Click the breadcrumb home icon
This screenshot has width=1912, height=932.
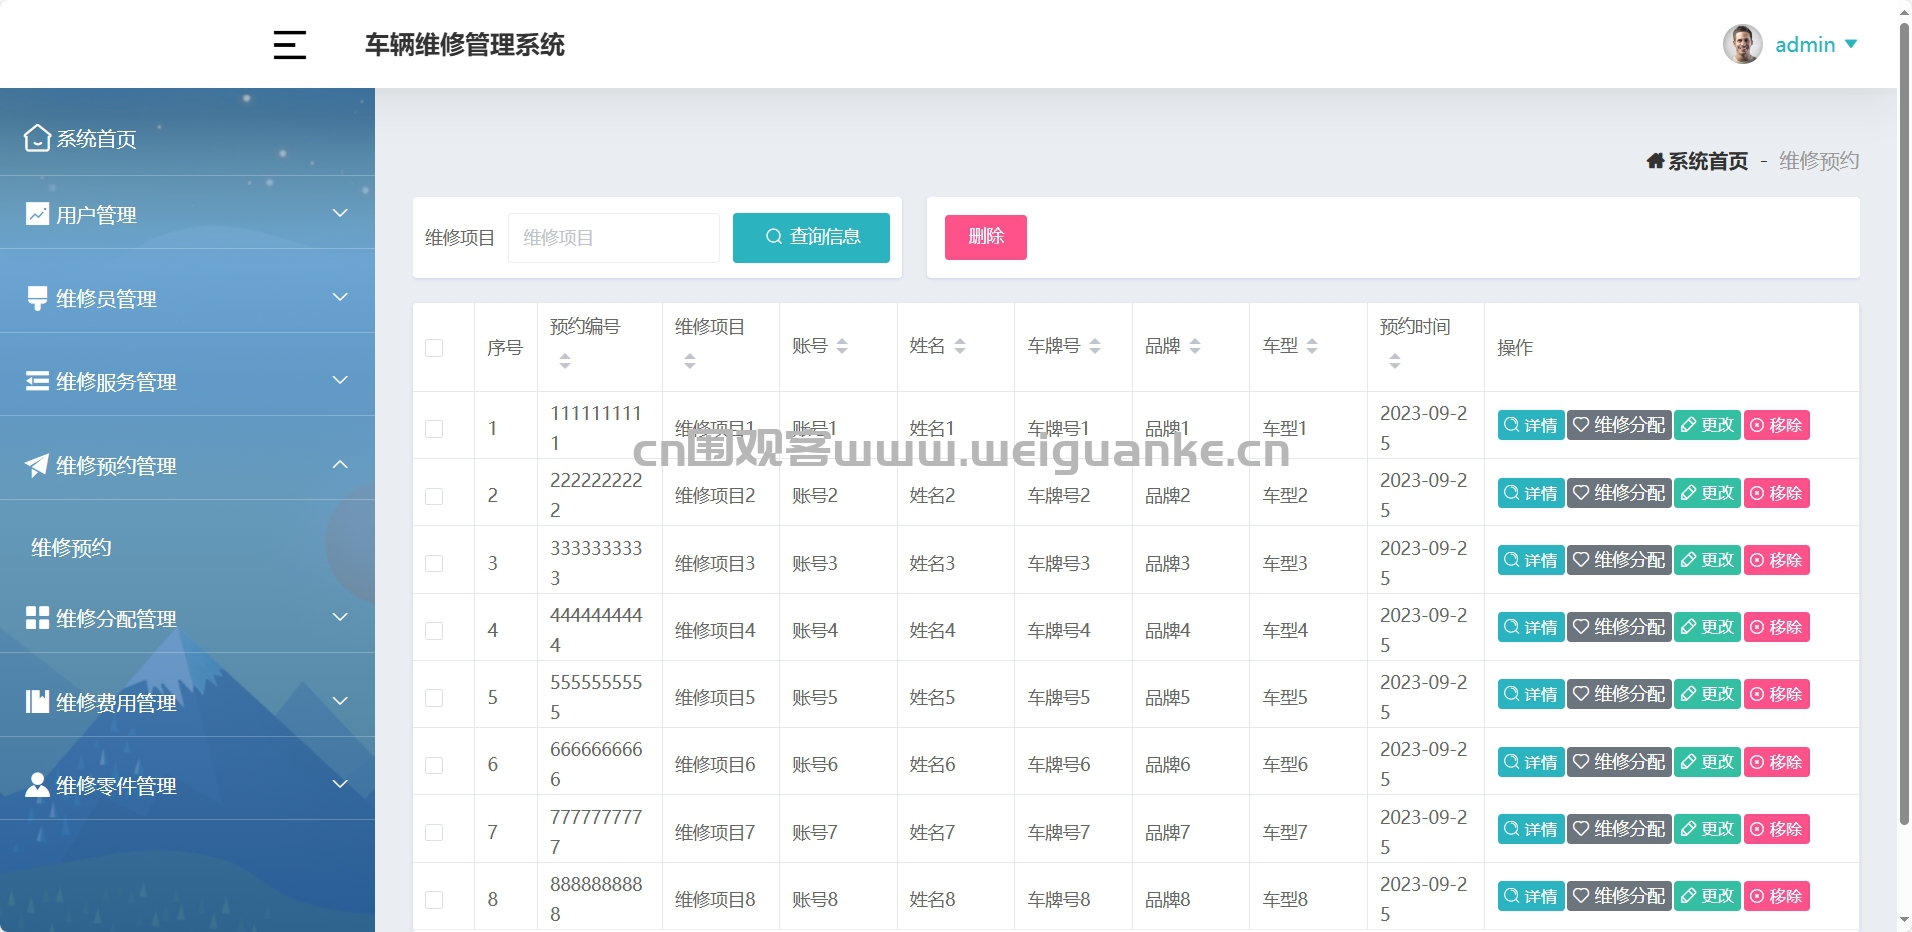tap(1655, 161)
